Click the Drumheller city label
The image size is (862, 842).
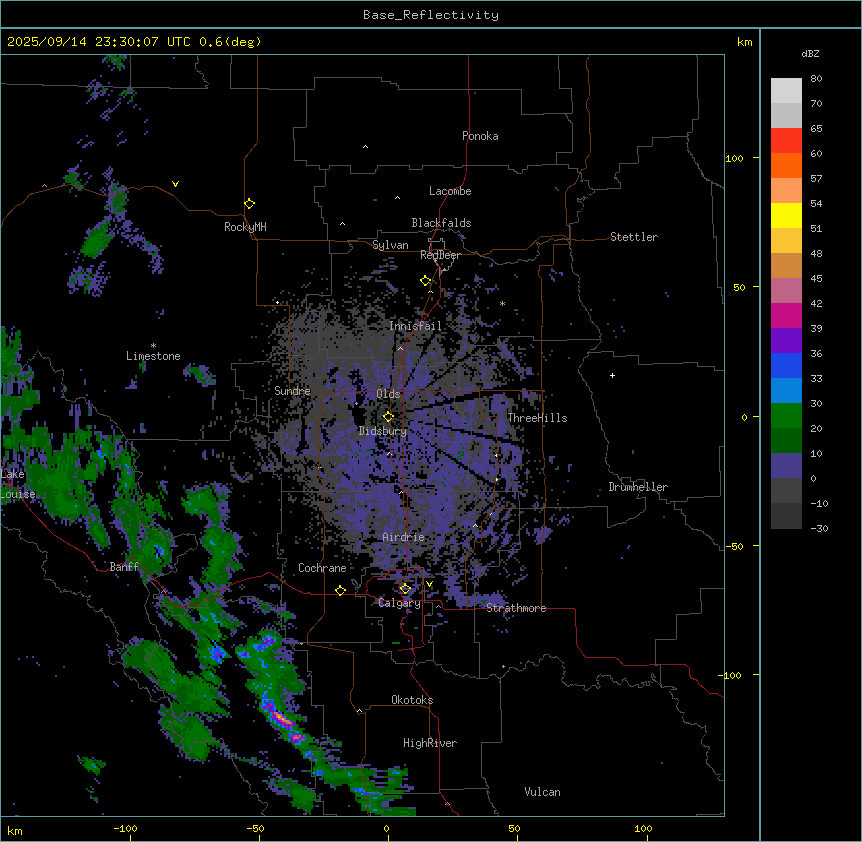pyautogui.click(x=638, y=487)
